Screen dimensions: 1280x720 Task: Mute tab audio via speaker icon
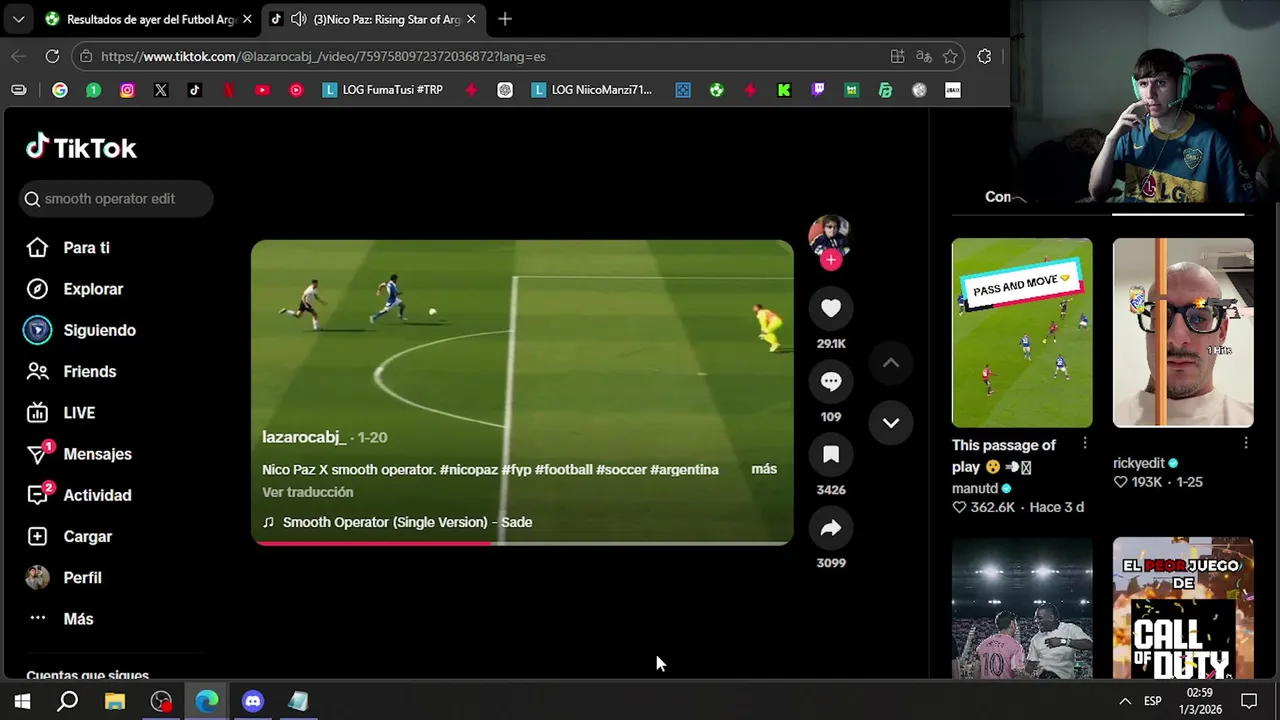pos(298,19)
